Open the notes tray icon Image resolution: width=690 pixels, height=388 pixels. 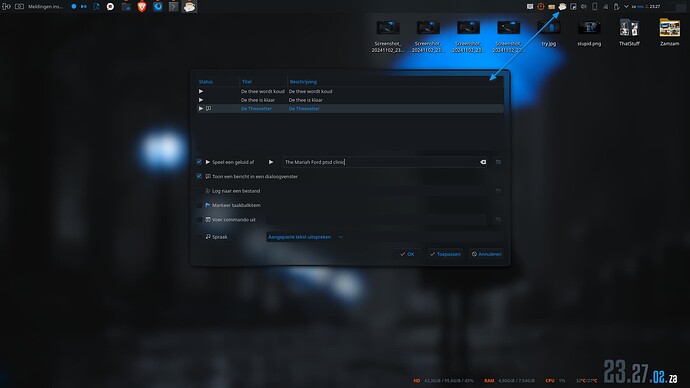tap(573, 7)
